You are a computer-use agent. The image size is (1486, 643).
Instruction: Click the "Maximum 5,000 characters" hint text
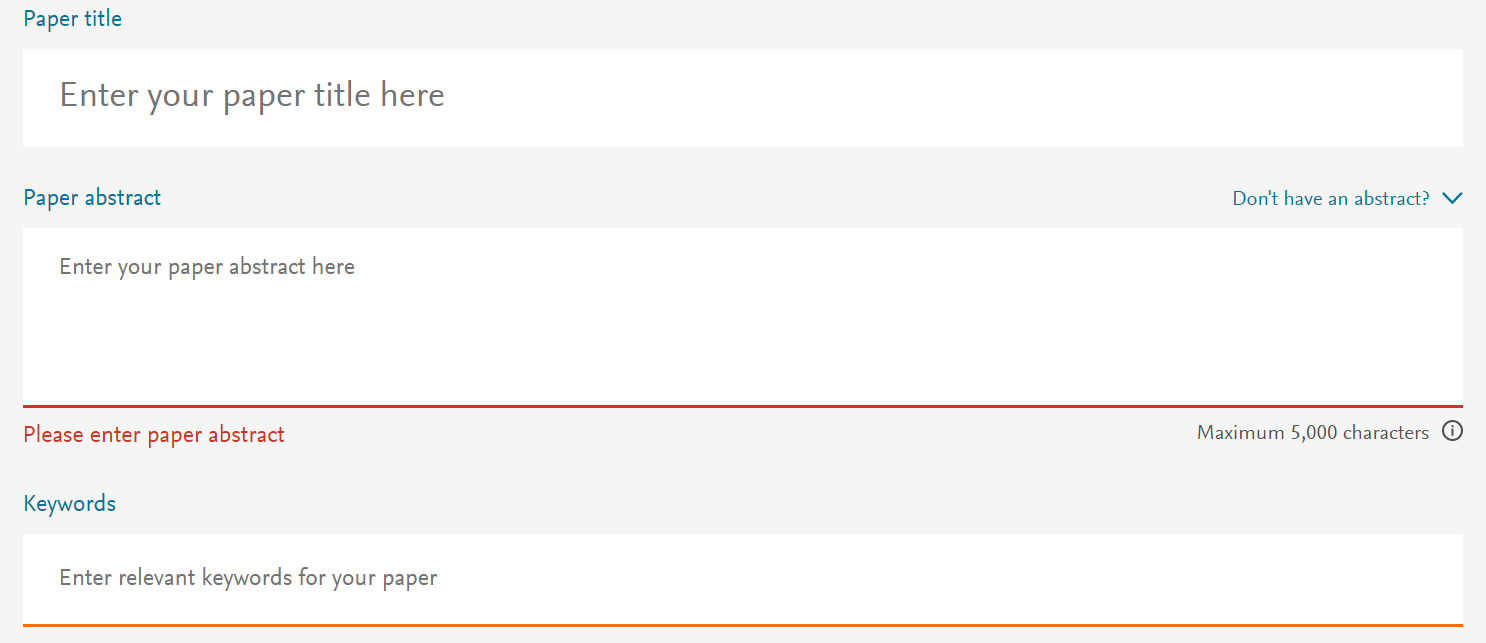pos(1313,433)
